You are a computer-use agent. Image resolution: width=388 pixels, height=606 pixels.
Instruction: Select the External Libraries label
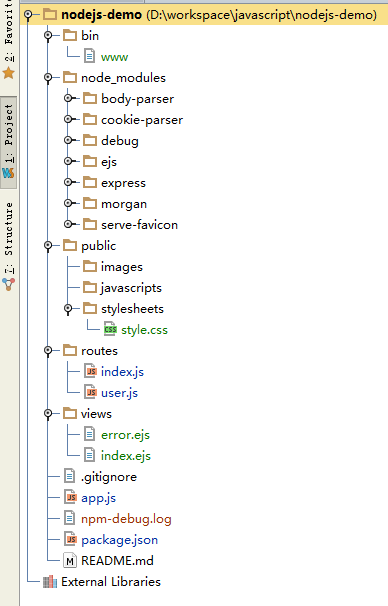111,582
